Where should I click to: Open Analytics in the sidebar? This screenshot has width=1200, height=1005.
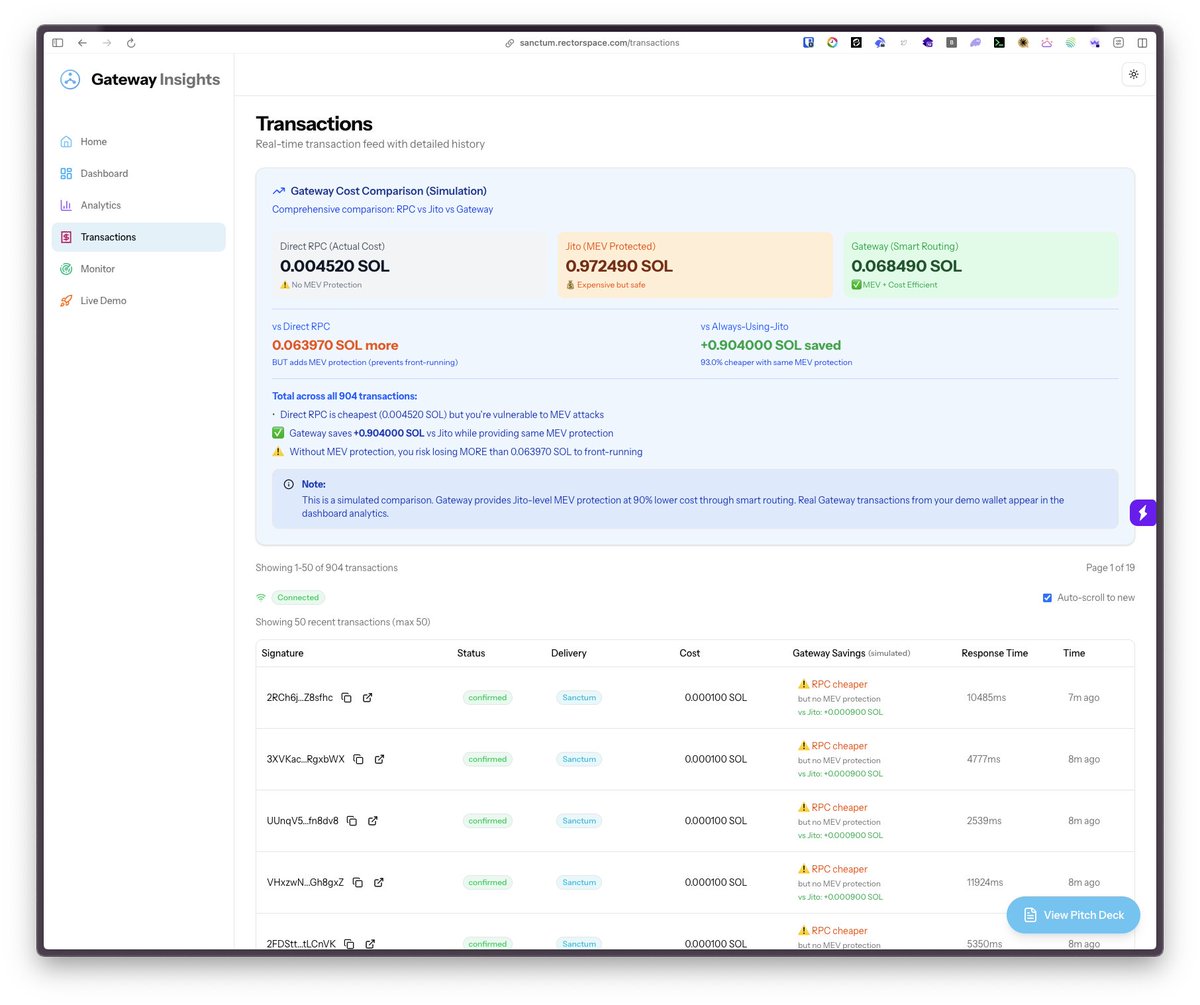coord(138,205)
